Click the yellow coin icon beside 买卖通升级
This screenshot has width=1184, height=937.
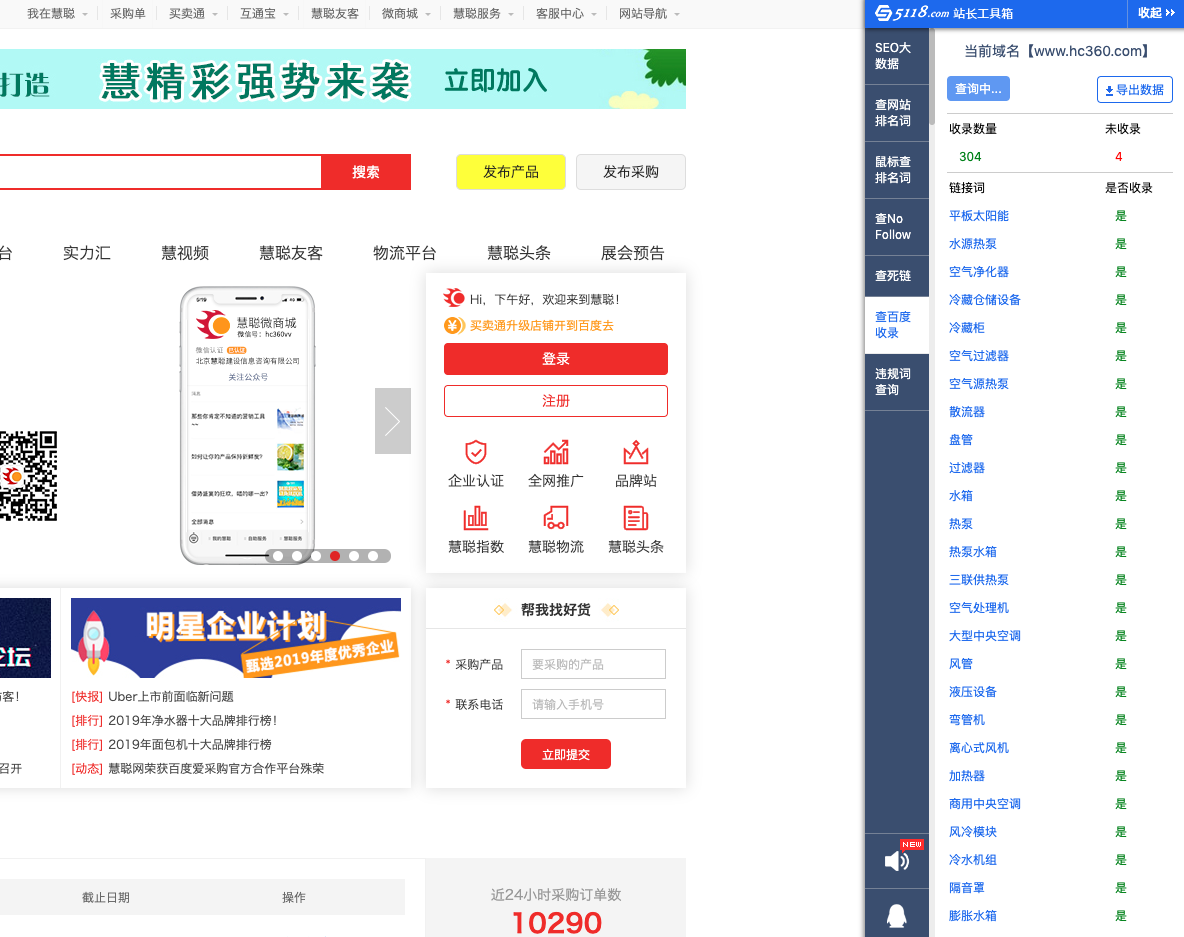click(453, 325)
